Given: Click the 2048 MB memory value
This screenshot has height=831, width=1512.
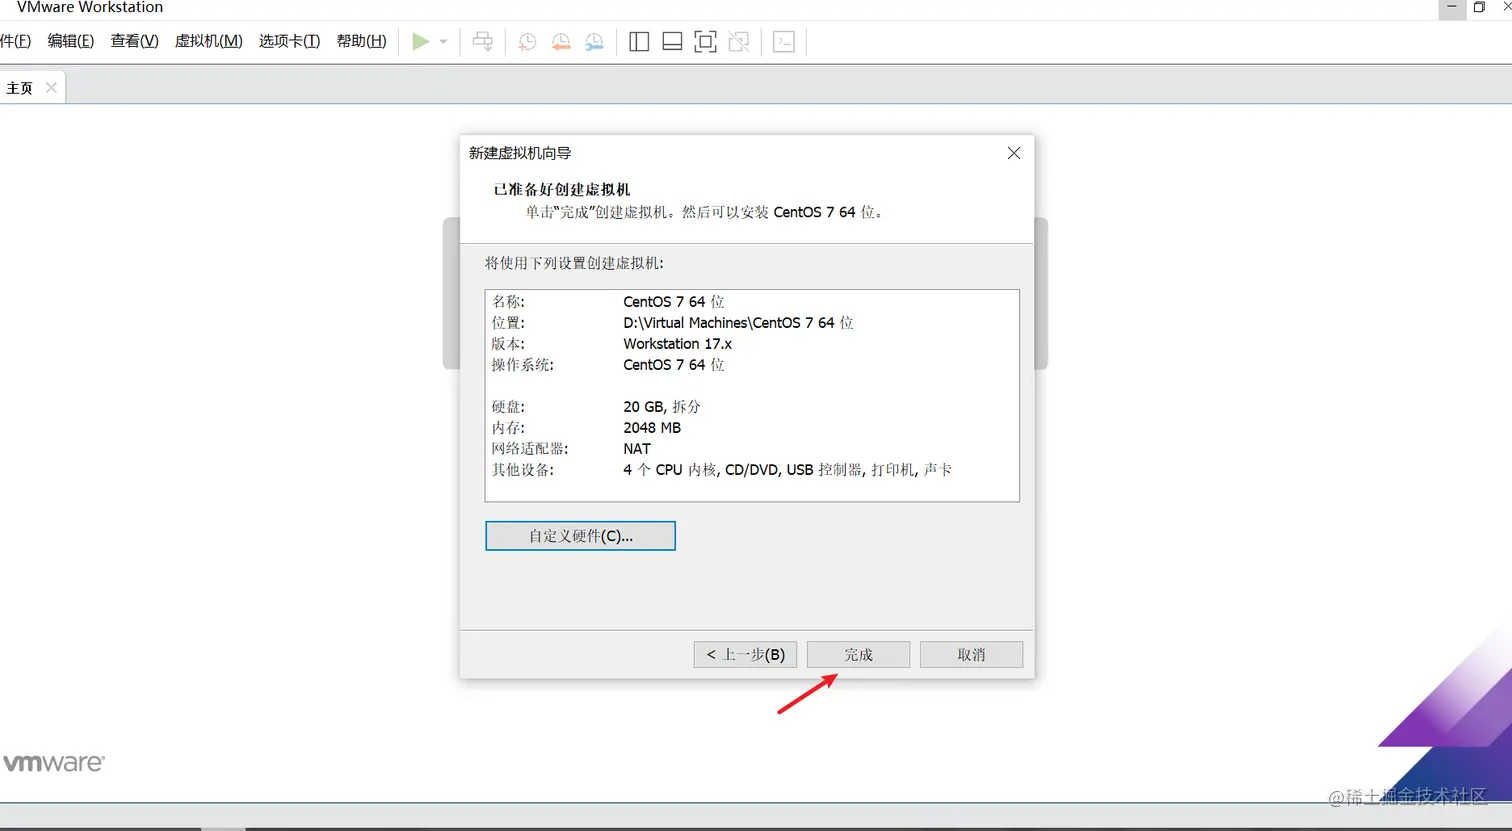Looking at the screenshot, I should pyautogui.click(x=652, y=428).
